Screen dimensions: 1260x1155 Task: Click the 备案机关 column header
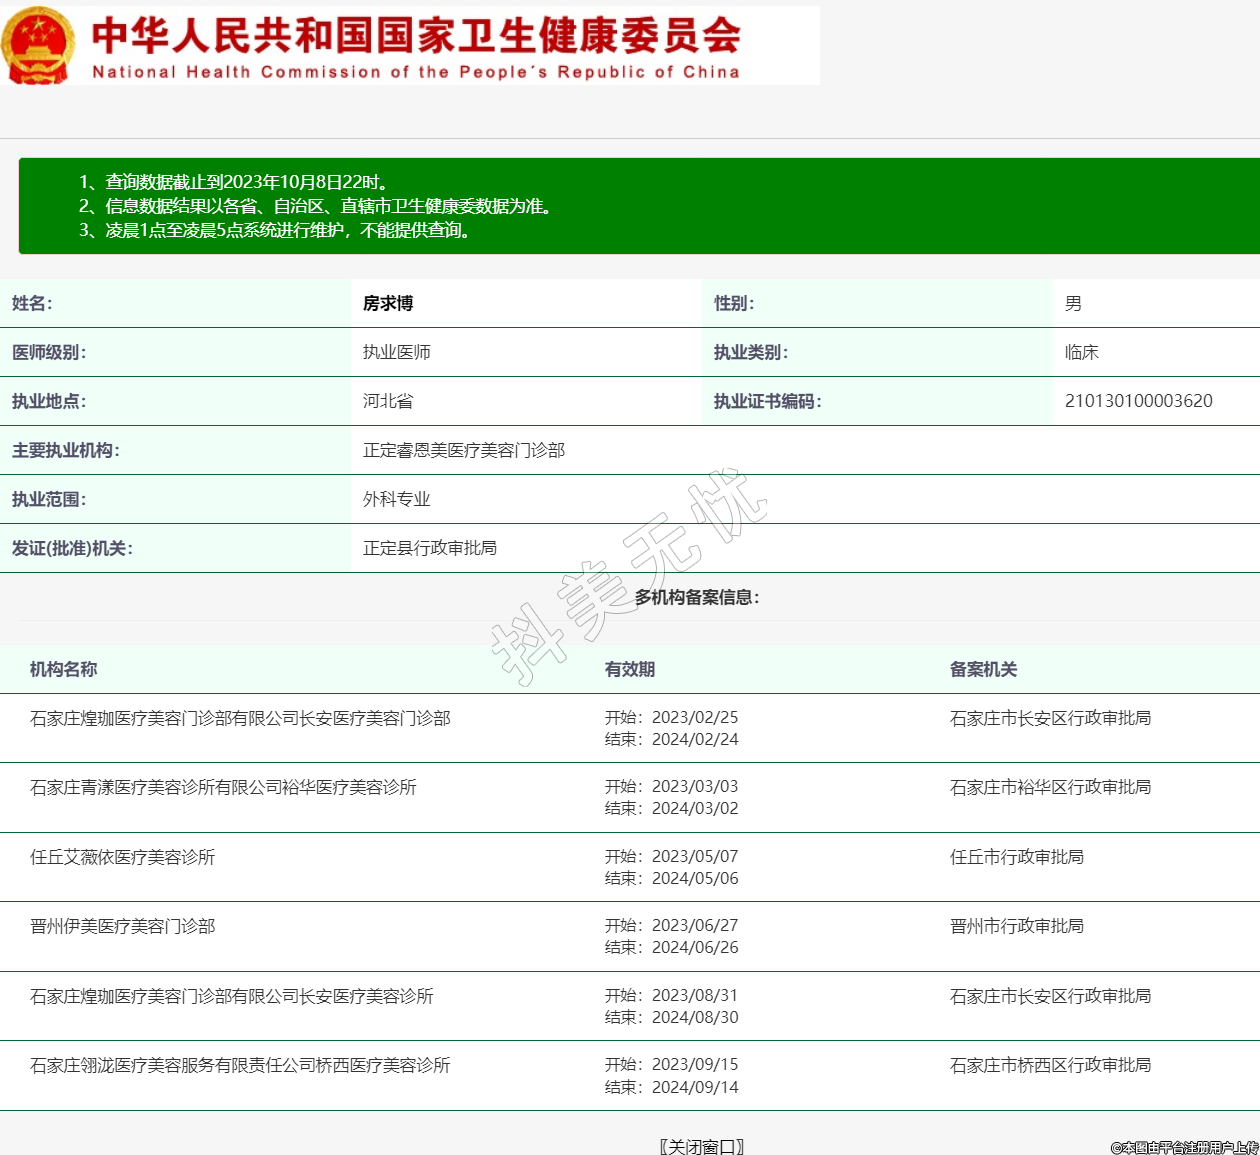click(x=983, y=670)
